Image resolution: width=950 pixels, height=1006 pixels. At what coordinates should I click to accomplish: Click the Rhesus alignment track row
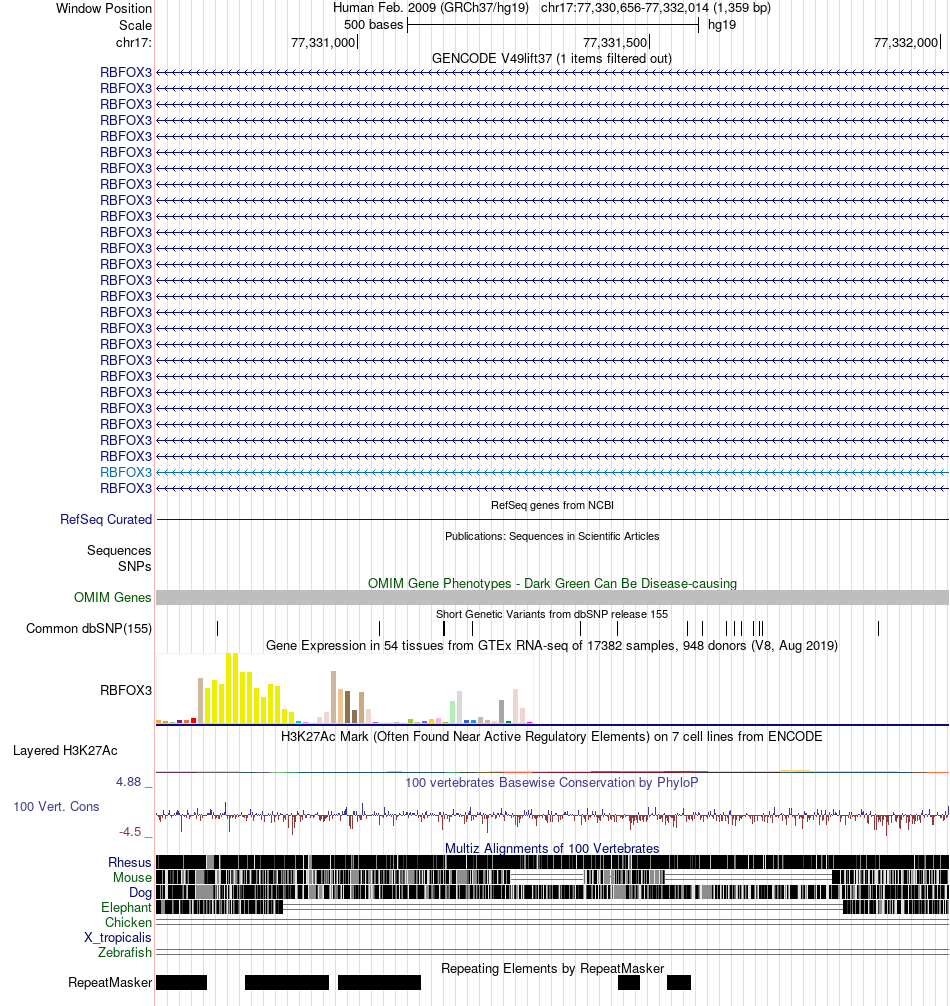pyautogui.click(x=552, y=862)
